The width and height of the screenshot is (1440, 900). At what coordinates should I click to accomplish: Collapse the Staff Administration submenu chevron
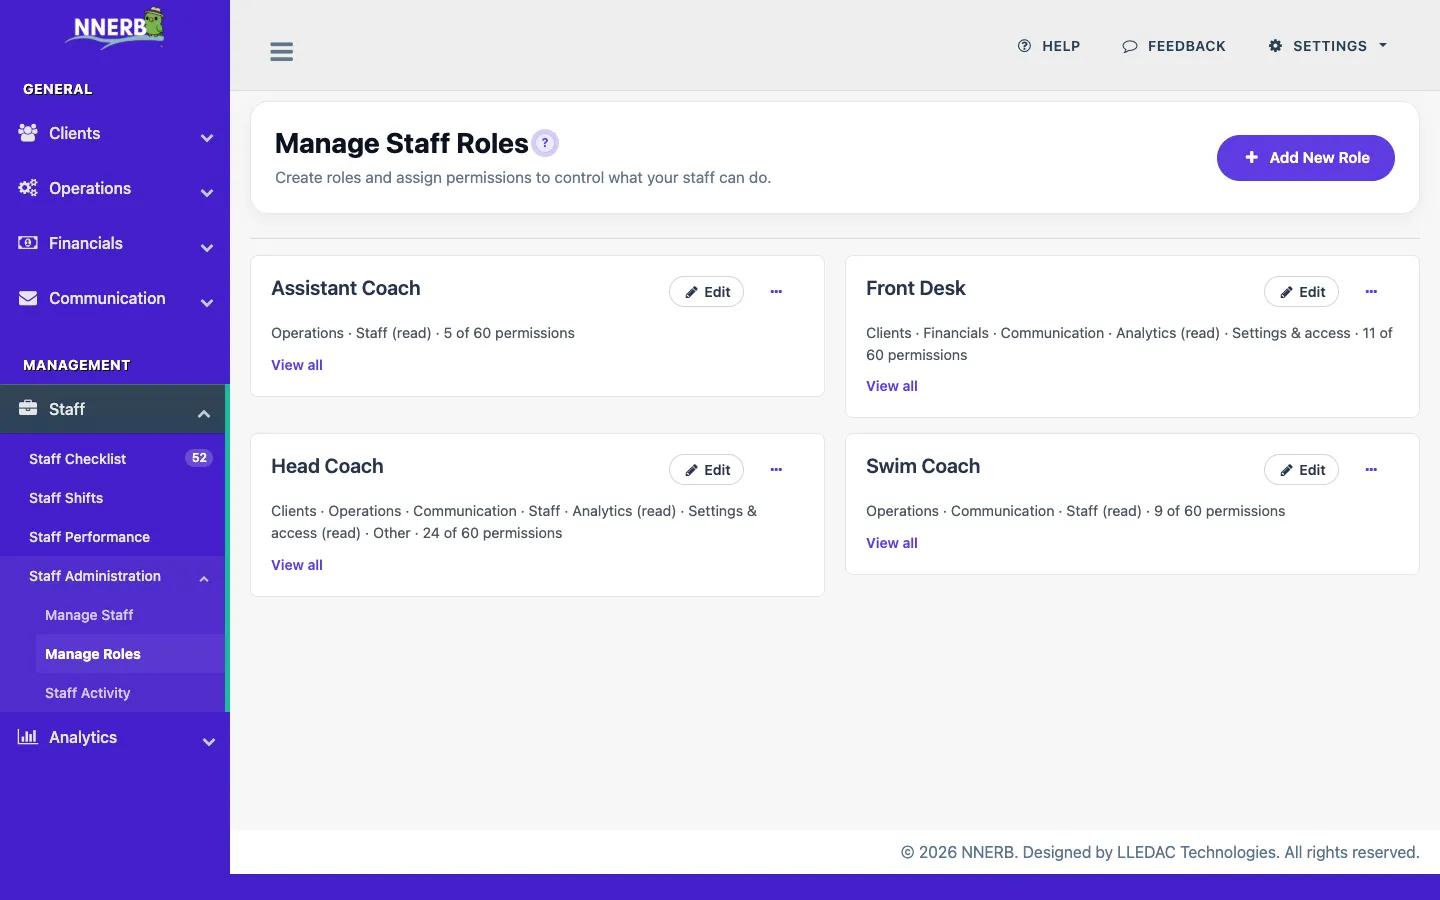[x=204, y=579]
